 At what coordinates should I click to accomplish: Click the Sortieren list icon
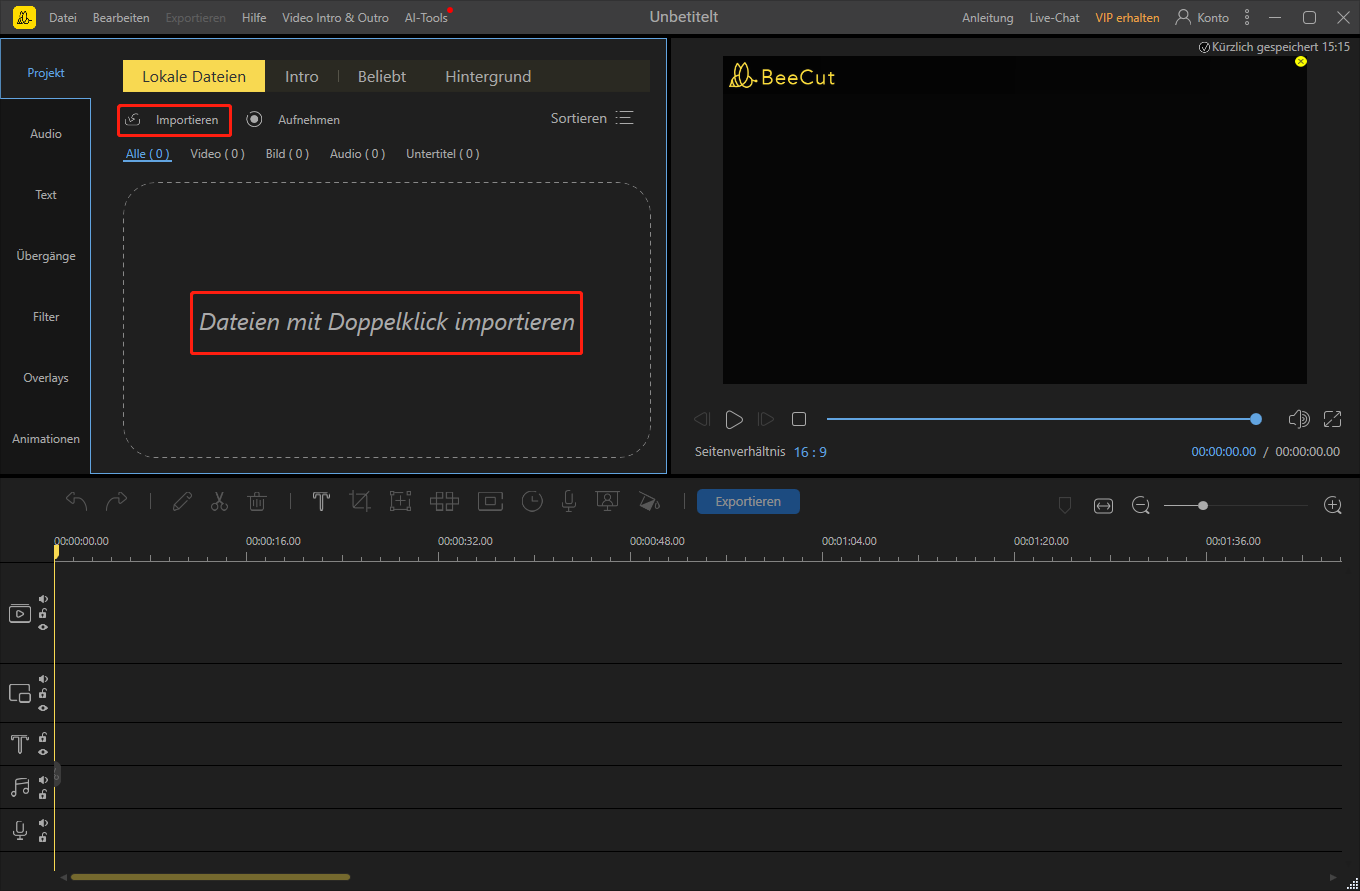pos(625,118)
